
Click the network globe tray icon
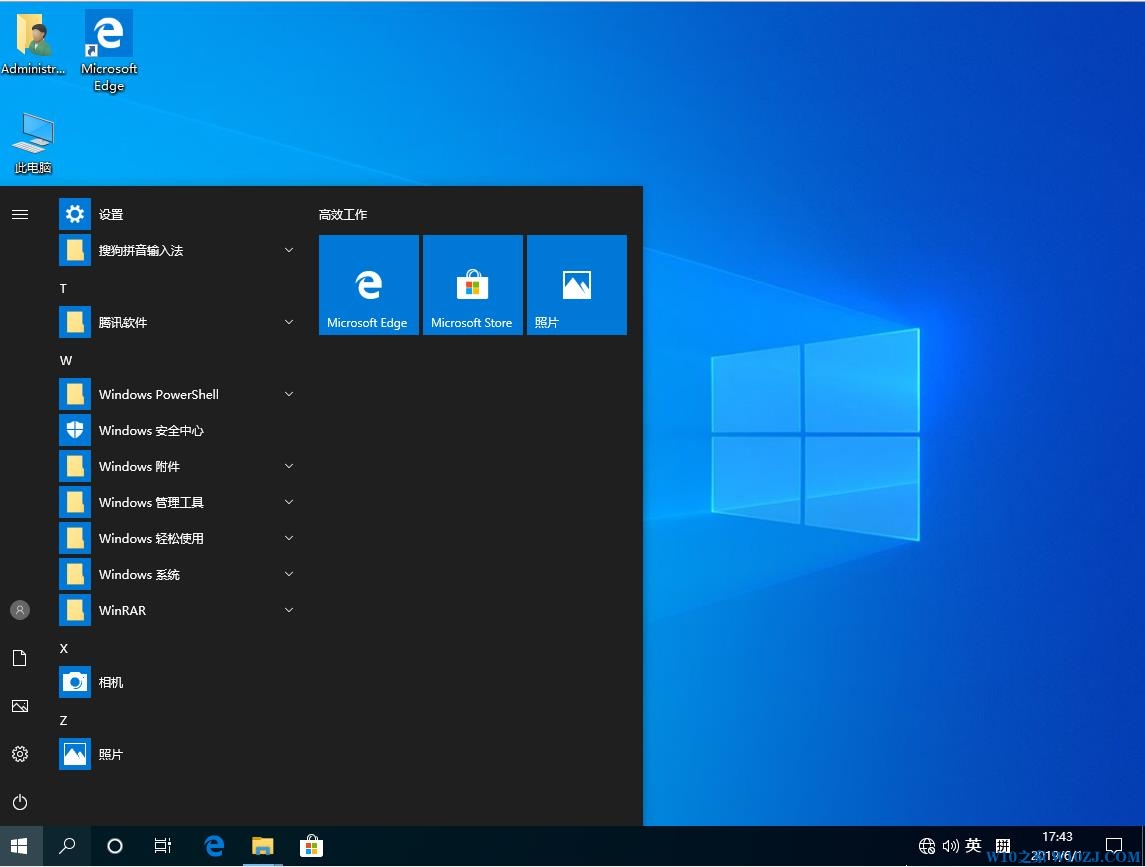click(x=927, y=847)
